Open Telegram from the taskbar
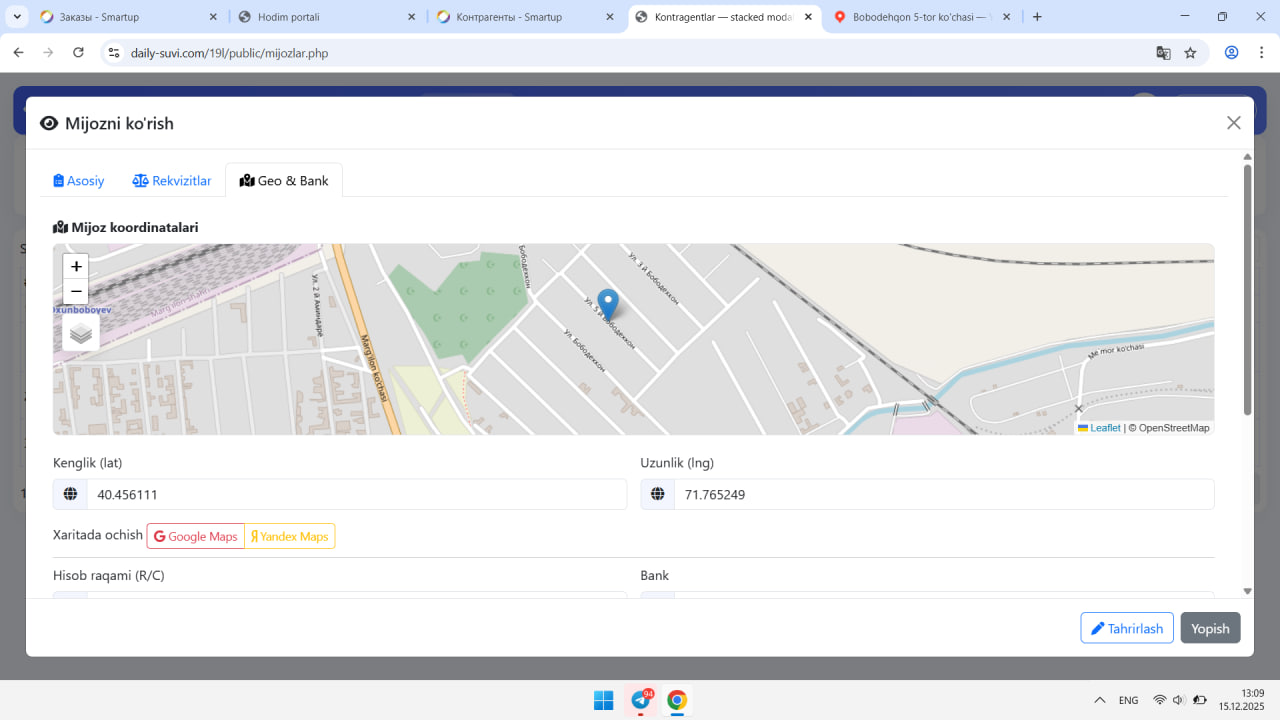 [641, 700]
